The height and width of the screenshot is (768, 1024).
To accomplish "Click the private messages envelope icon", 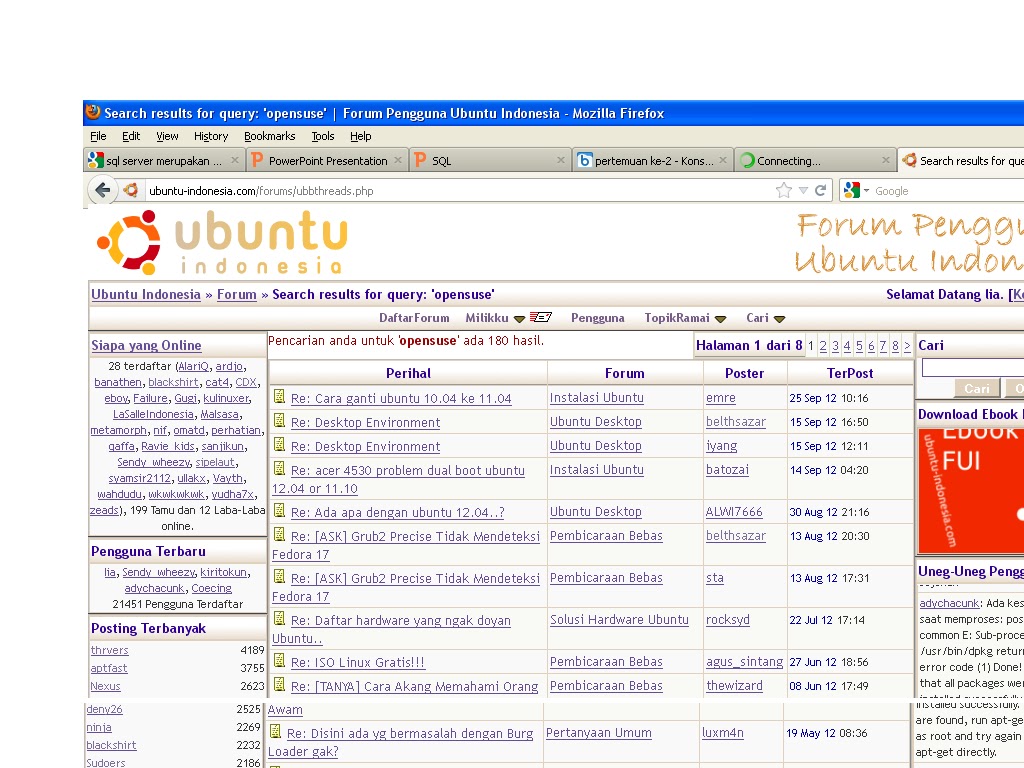I will (540, 317).
